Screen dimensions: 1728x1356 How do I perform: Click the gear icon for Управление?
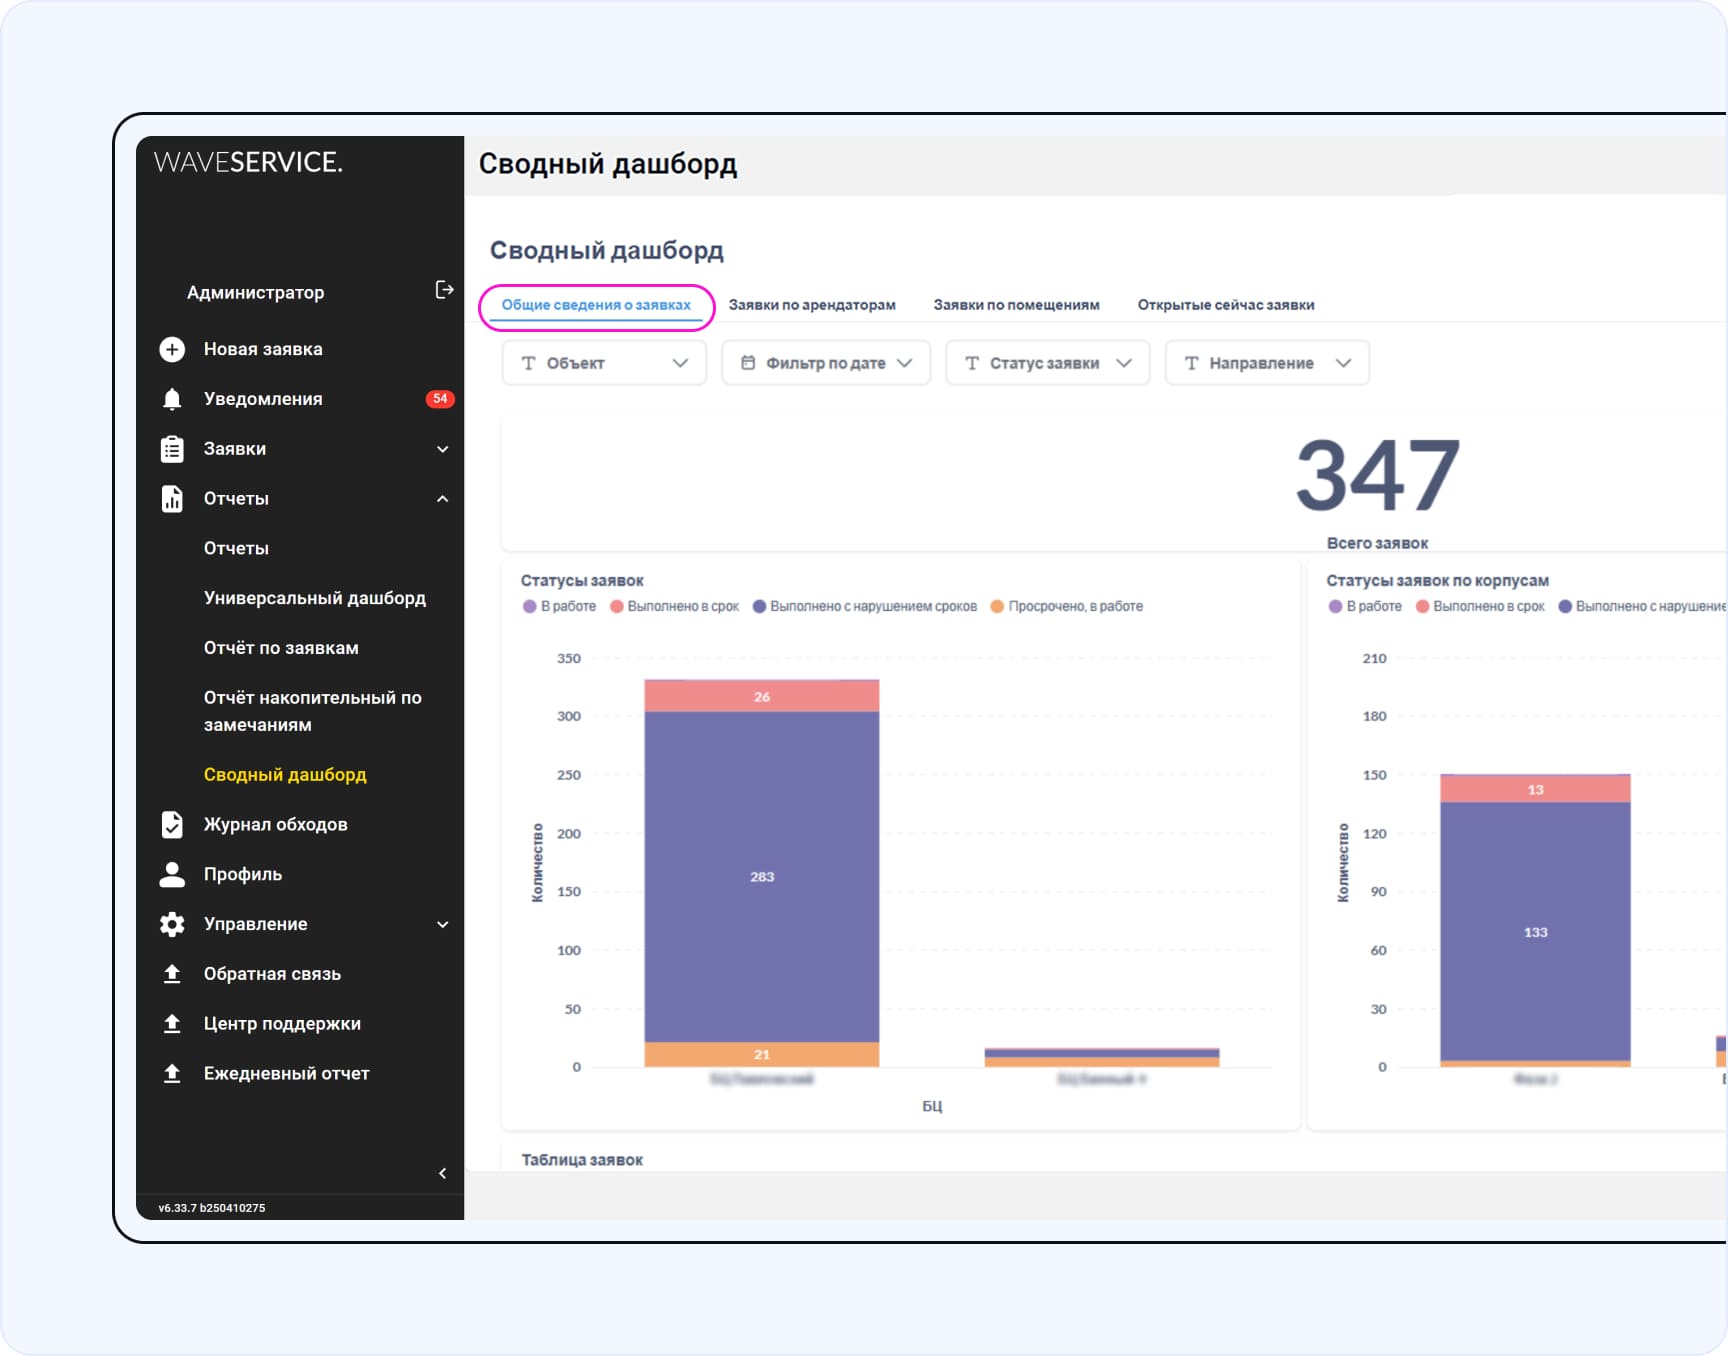point(172,924)
